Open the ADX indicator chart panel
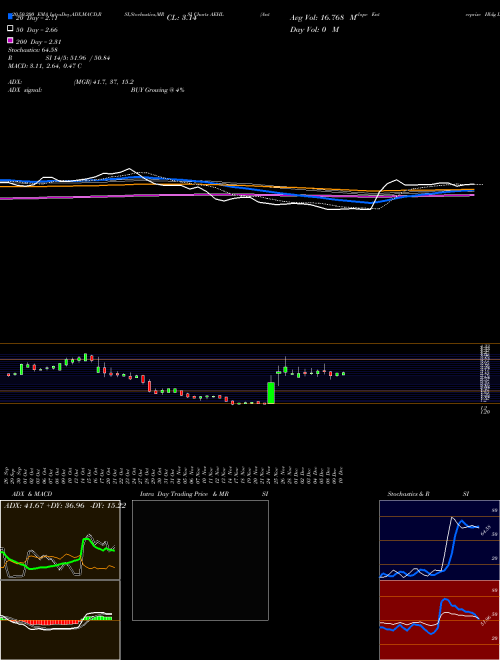Image resolution: width=500 pixels, height=660 pixels. pos(60,540)
